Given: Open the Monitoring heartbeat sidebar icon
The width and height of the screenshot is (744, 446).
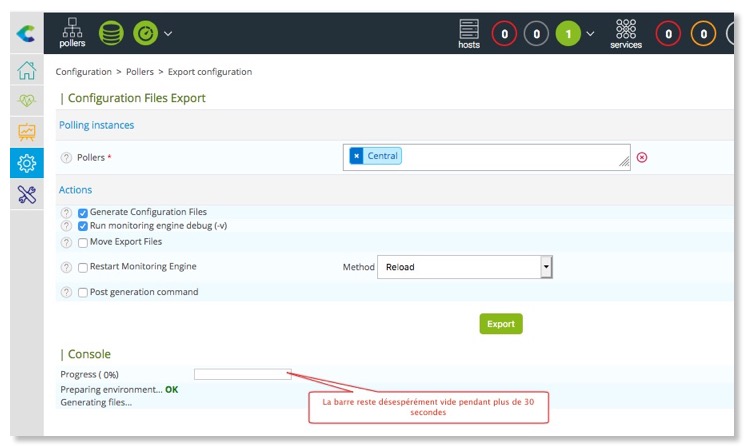Looking at the screenshot, I should pyautogui.click(x=26, y=101).
